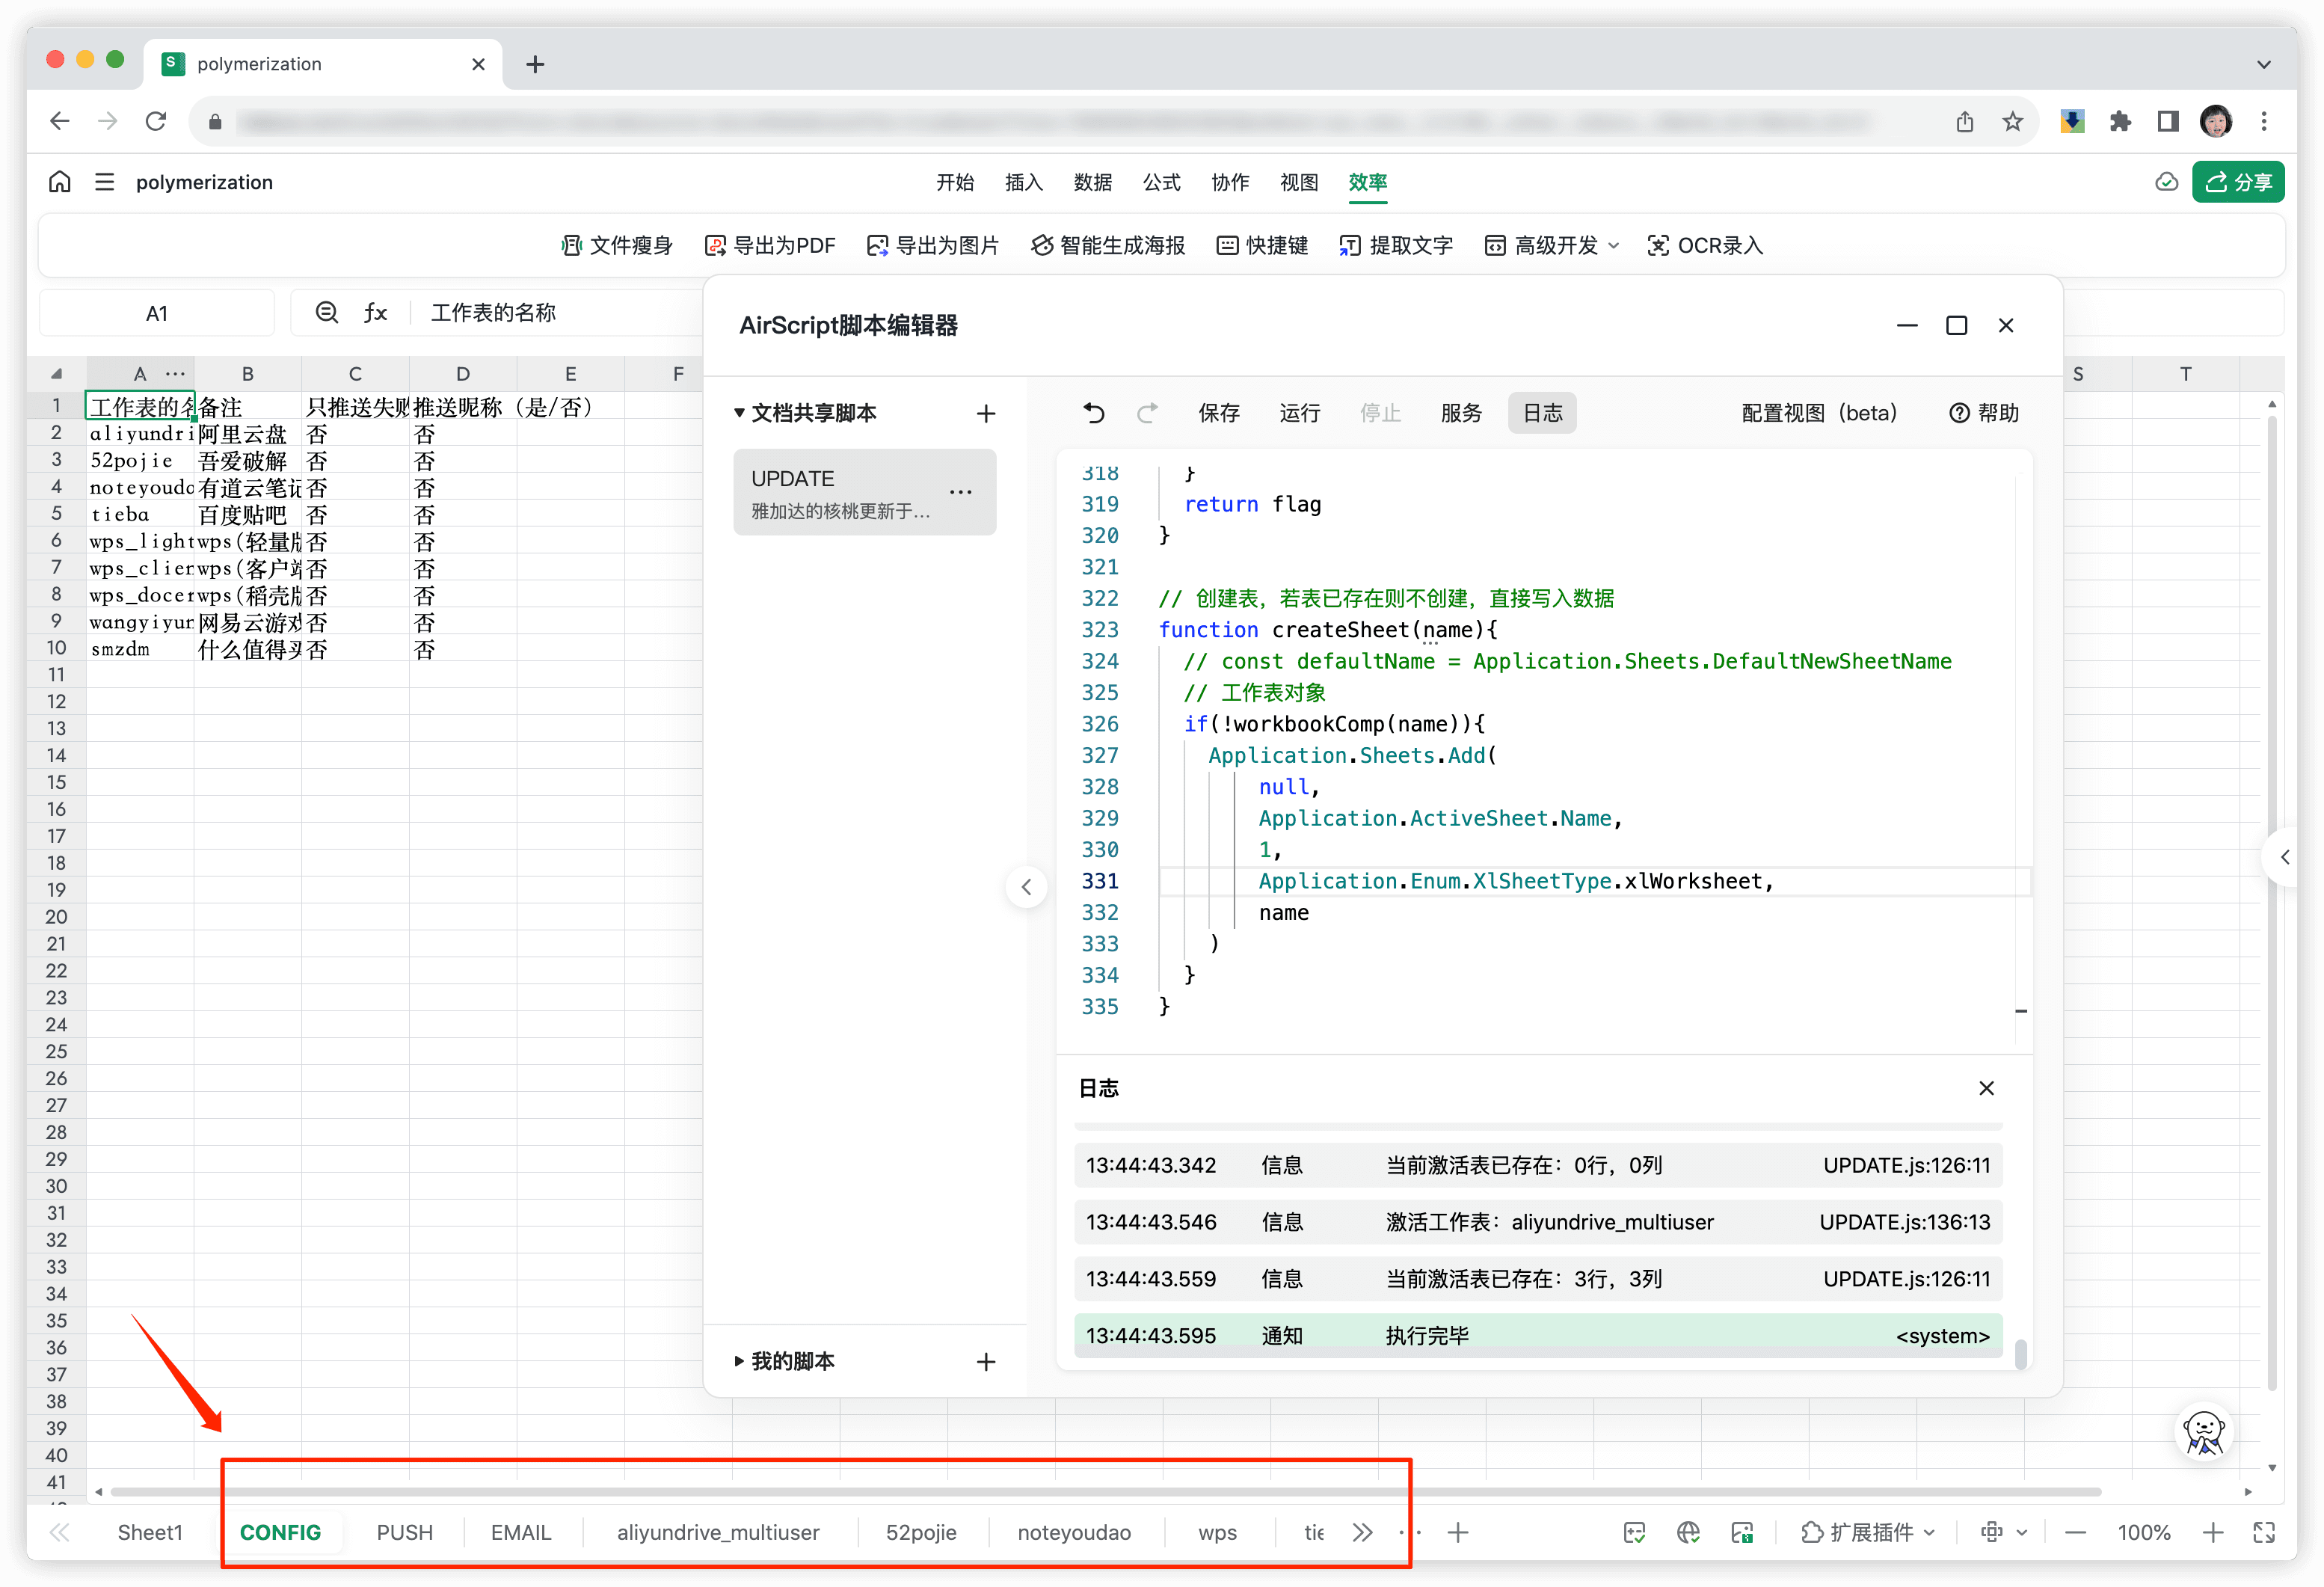Switch the 日志 log view in editor

(1541, 412)
